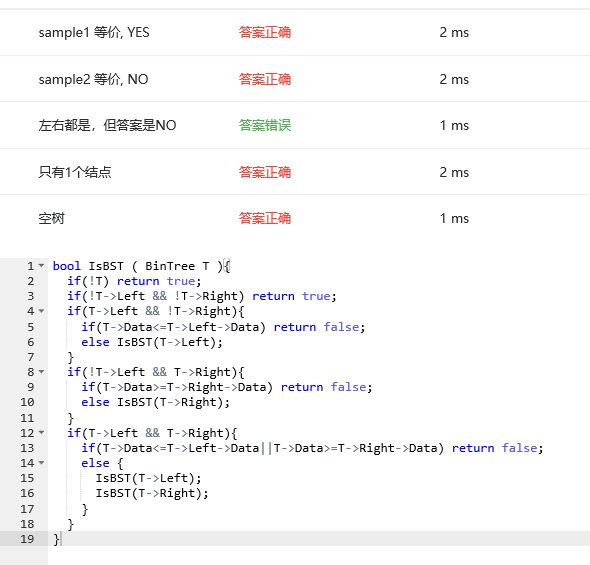Click the 'if(!T->Left && T->Right){' line
The width and height of the screenshot is (590, 565).
(x=156, y=372)
